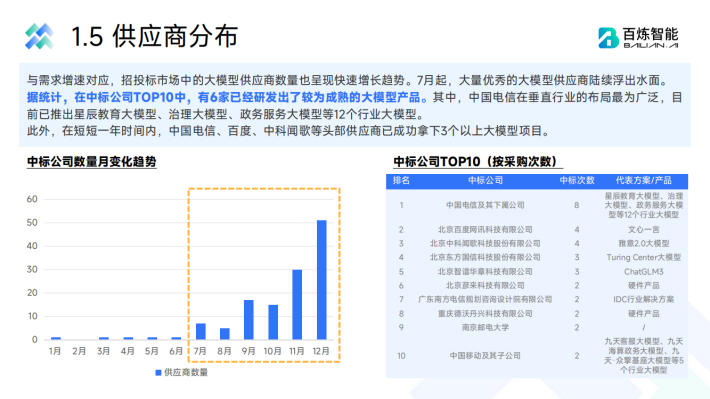The image size is (710, 399).
Task: Click the 7月 bar in the chart
Action: (x=201, y=331)
